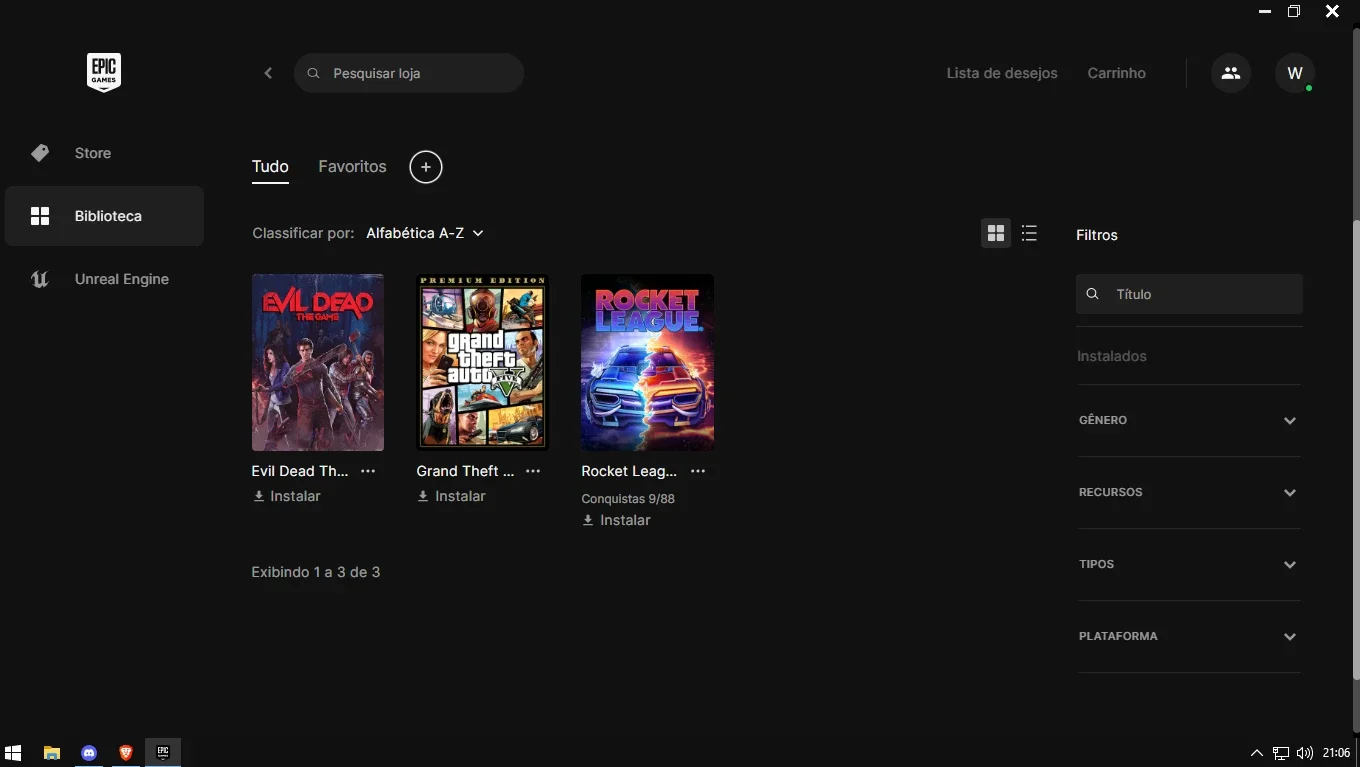Open Grand Theft Auto more options menu
This screenshot has height=767, width=1360.
533,471
